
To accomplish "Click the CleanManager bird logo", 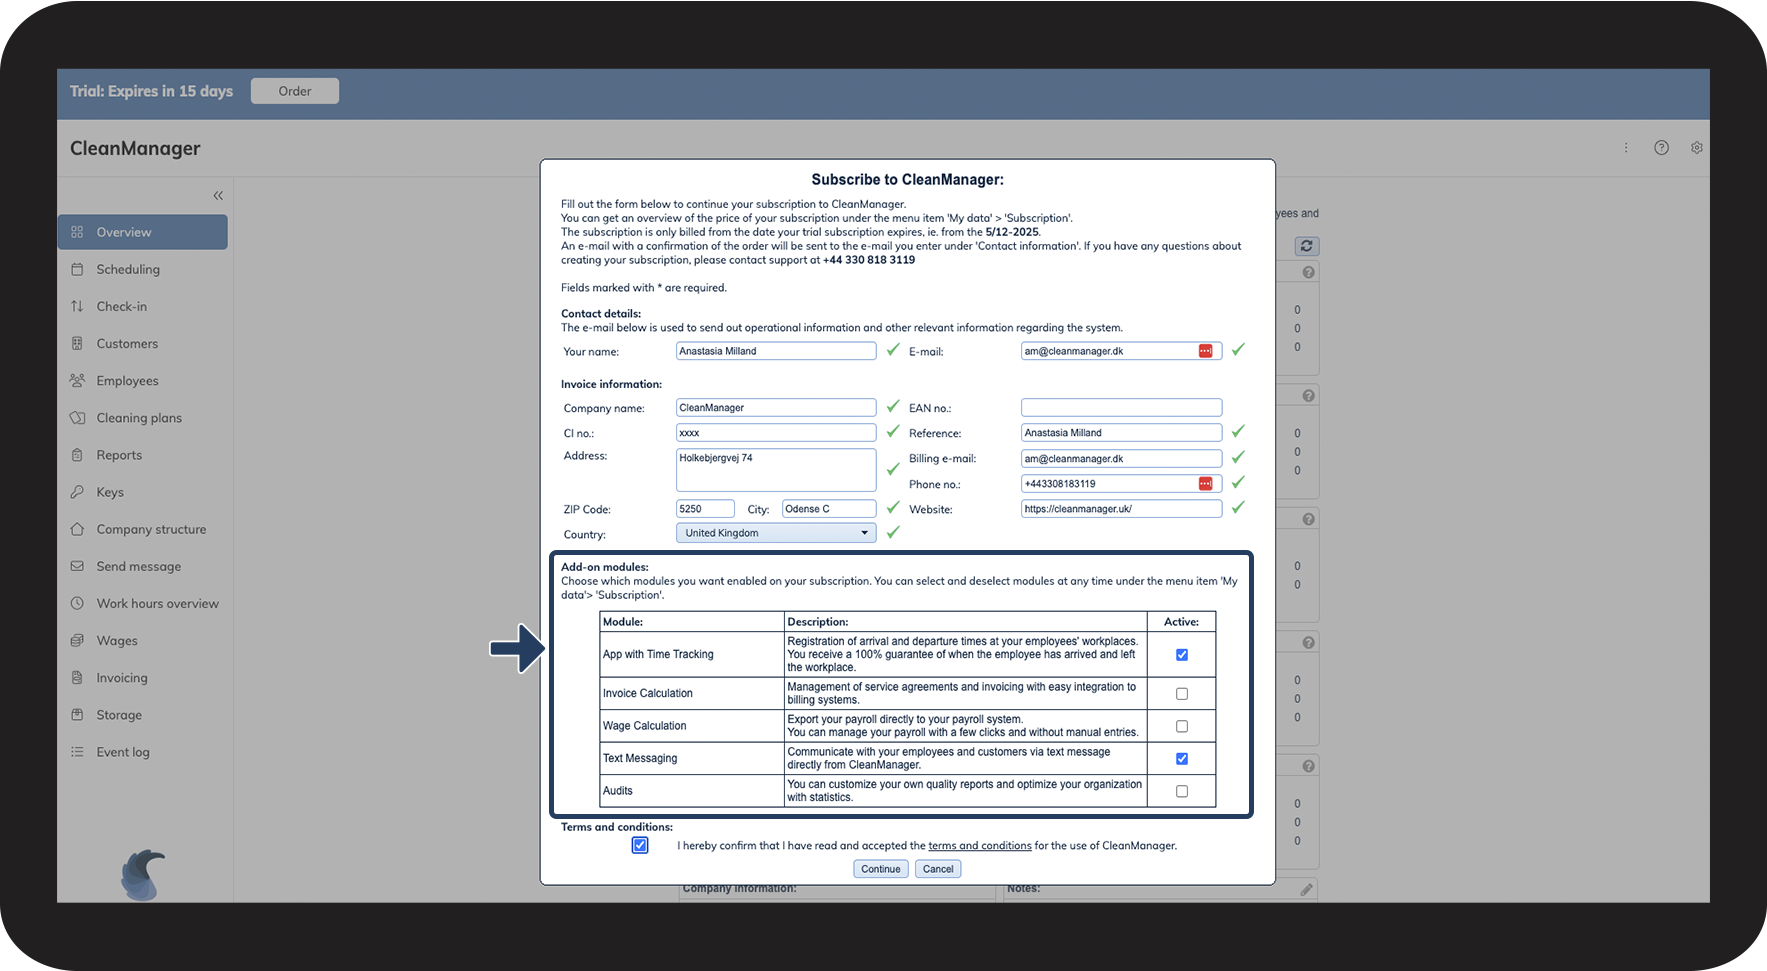I will point(143,875).
